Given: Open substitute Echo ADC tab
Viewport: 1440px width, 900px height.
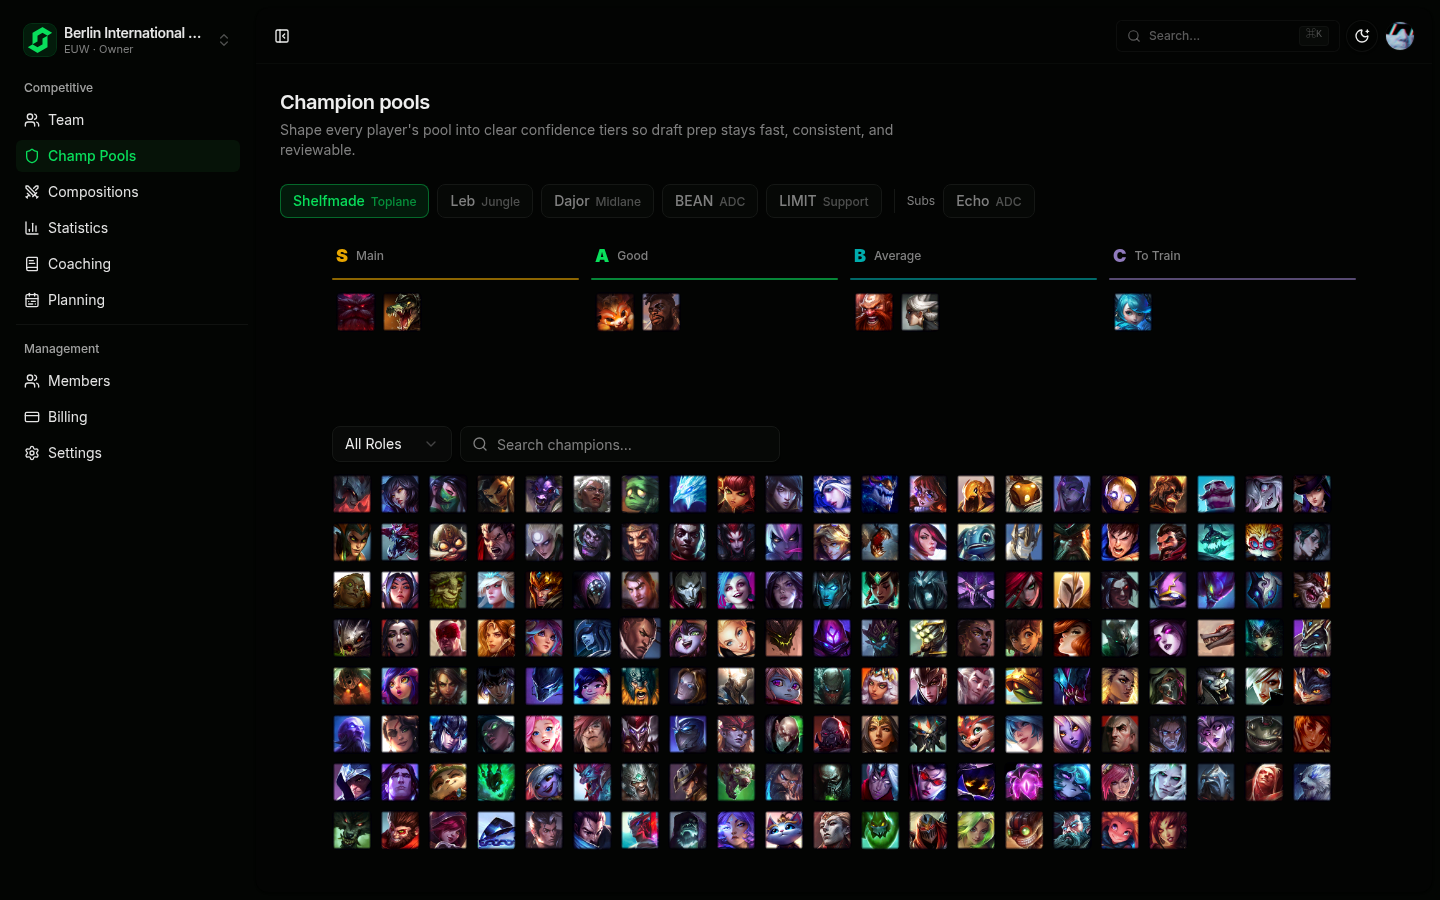Looking at the screenshot, I should (989, 201).
